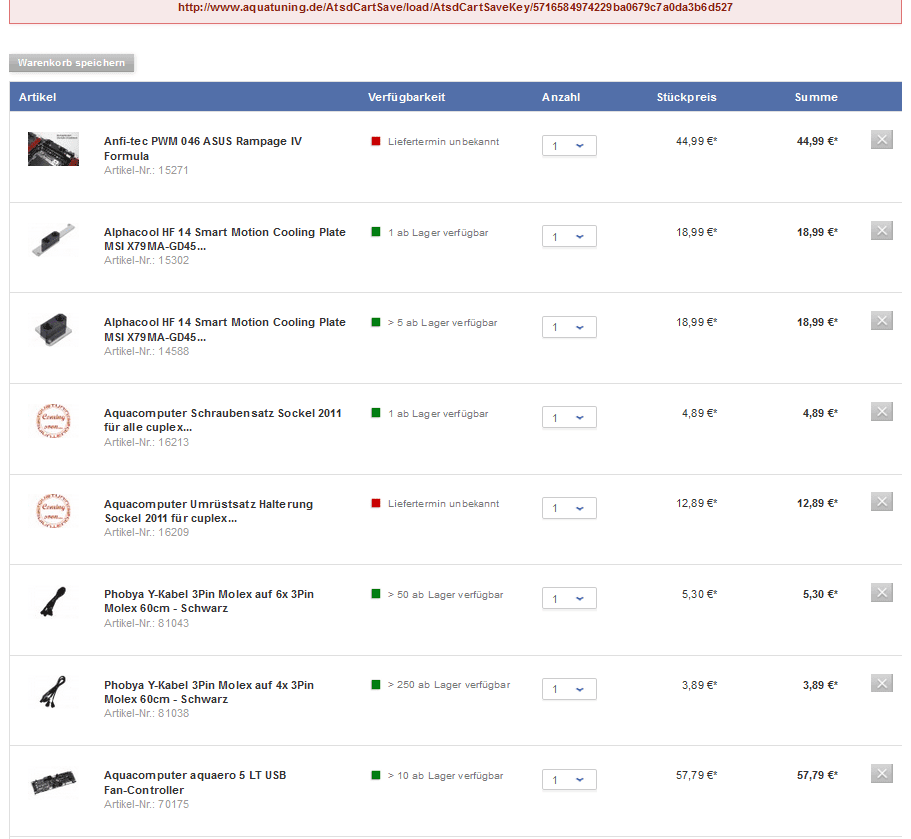This screenshot has height=839, width=911.
Task: Click green stock indicator for article 14588
Action: pyautogui.click(x=376, y=322)
